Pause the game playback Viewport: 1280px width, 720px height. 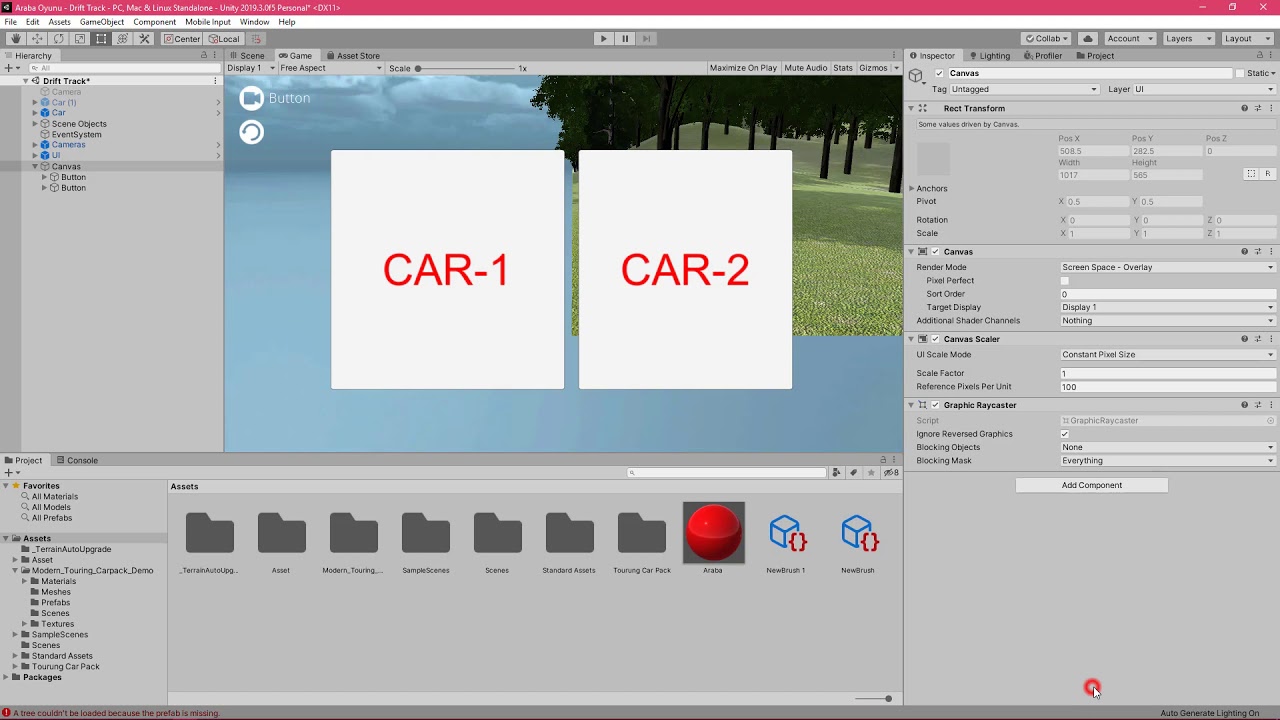[x=625, y=39]
